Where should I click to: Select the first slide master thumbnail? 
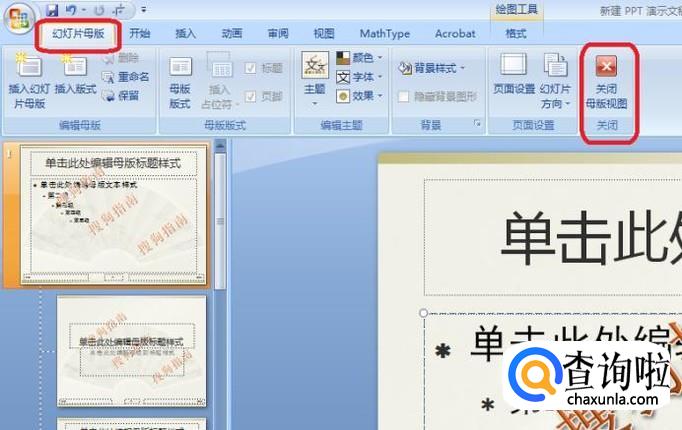click(113, 215)
